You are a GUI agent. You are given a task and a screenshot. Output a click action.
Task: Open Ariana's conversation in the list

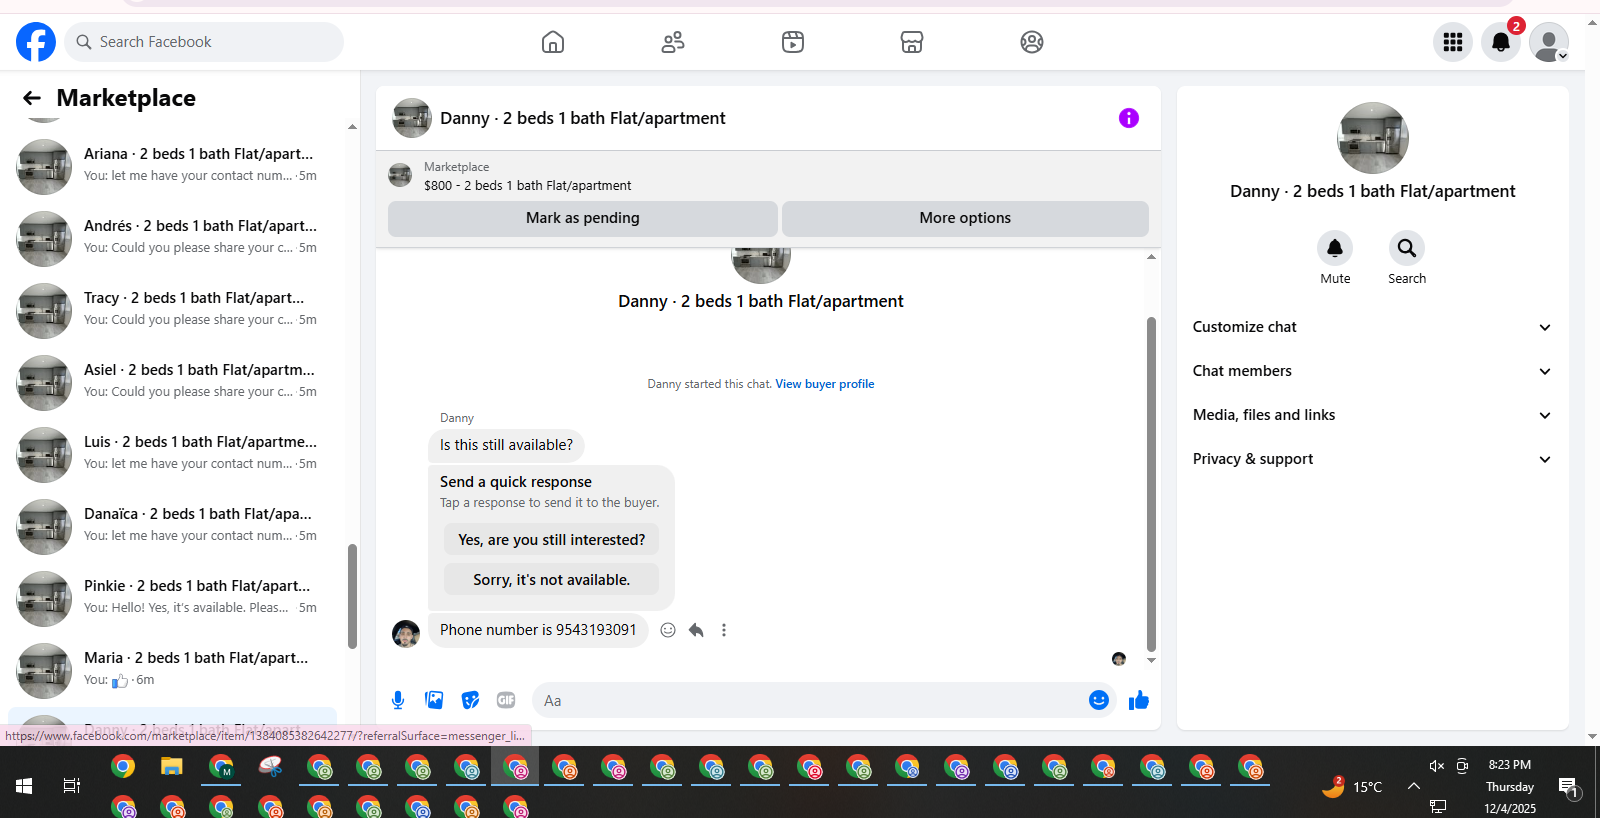pos(173,166)
